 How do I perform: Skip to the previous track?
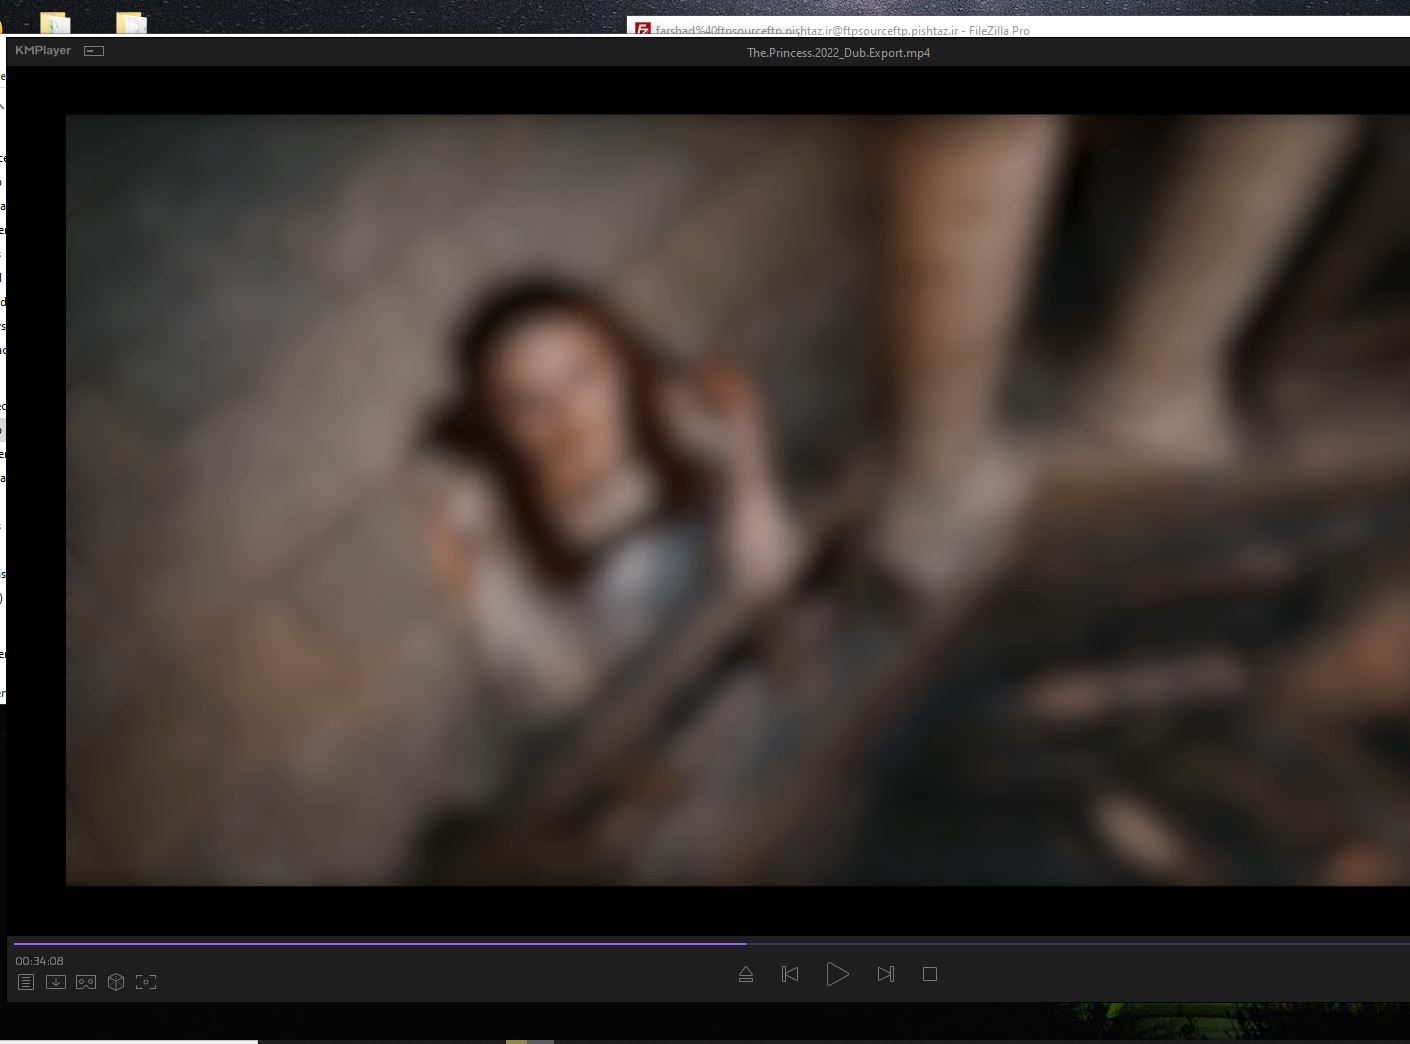coord(790,974)
